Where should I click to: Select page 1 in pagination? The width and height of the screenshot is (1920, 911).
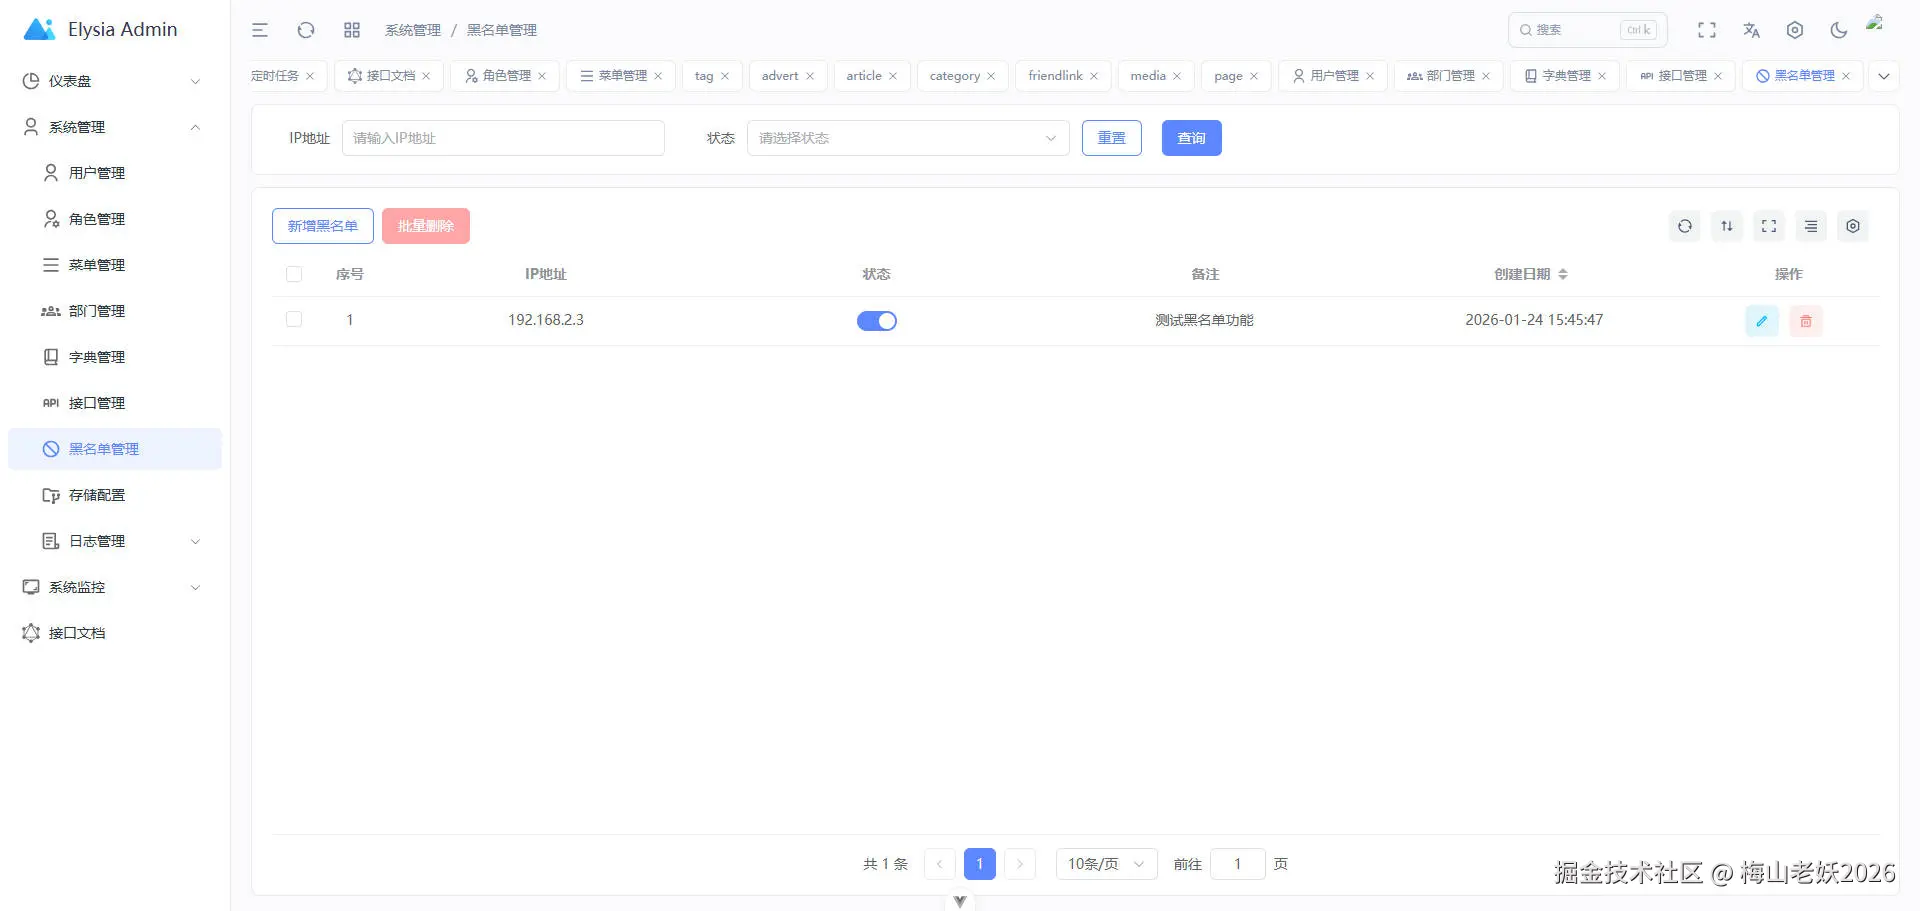[x=980, y=864]
